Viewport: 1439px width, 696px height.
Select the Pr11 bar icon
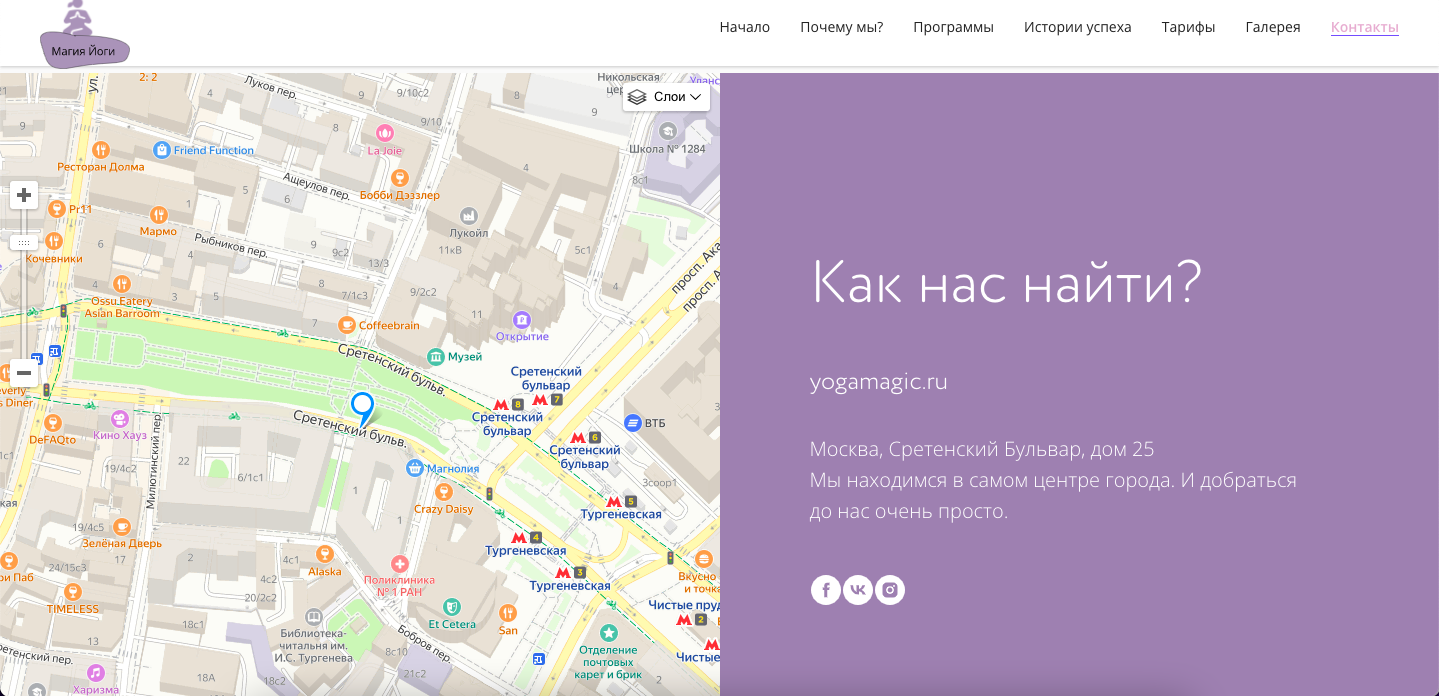[56, 208]
